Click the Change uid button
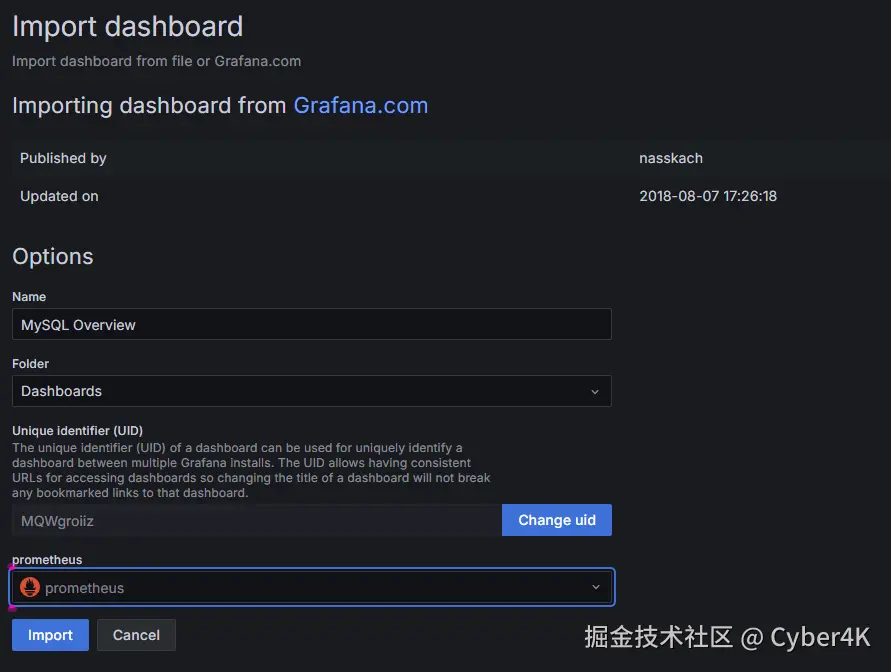Screen dimensions: 891x672 (556, 520)
